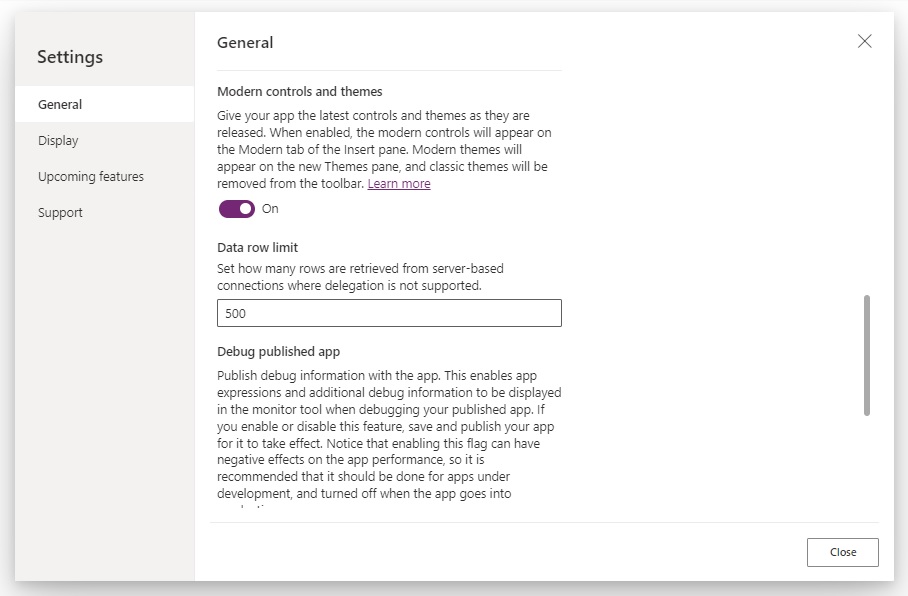This screenshot has height=596, width=908.
Task: Select the Modern controls and themes label
Action: [x=300, y=90]
